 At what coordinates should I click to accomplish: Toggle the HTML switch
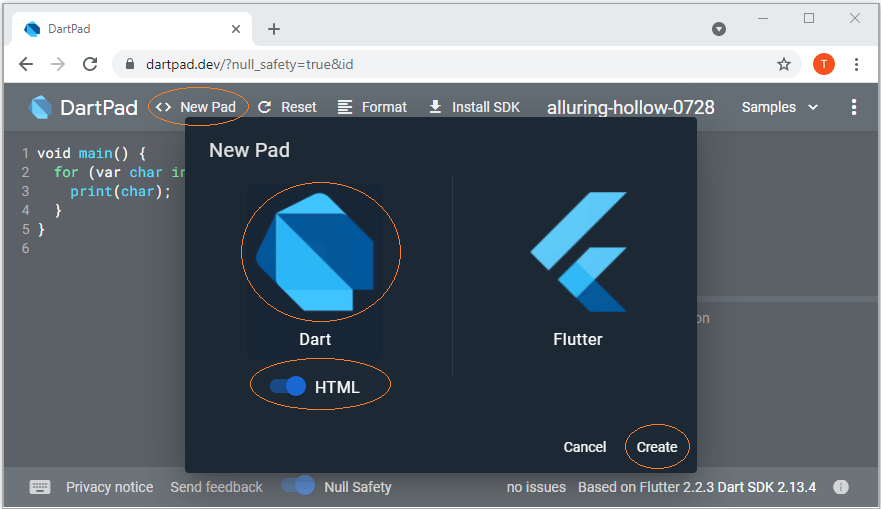tap(288, 387)
